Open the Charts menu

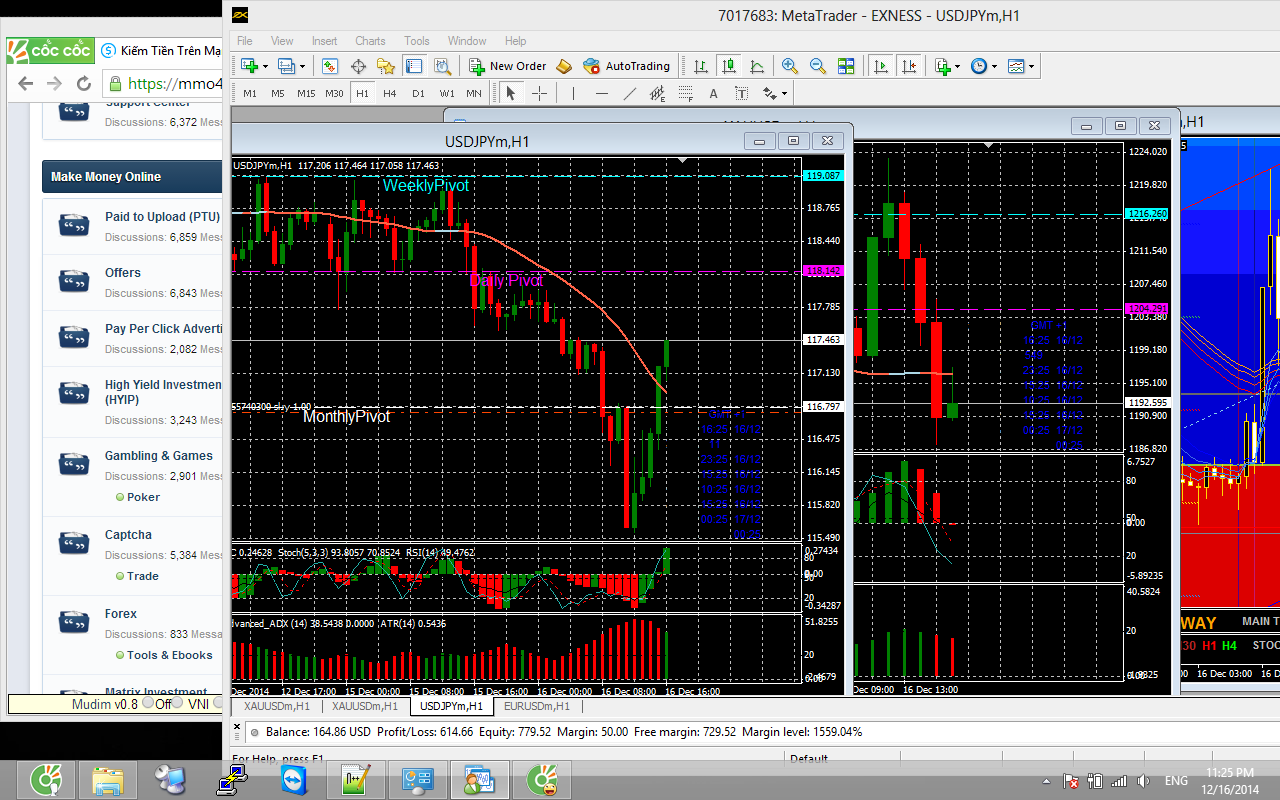pos(370,41)
